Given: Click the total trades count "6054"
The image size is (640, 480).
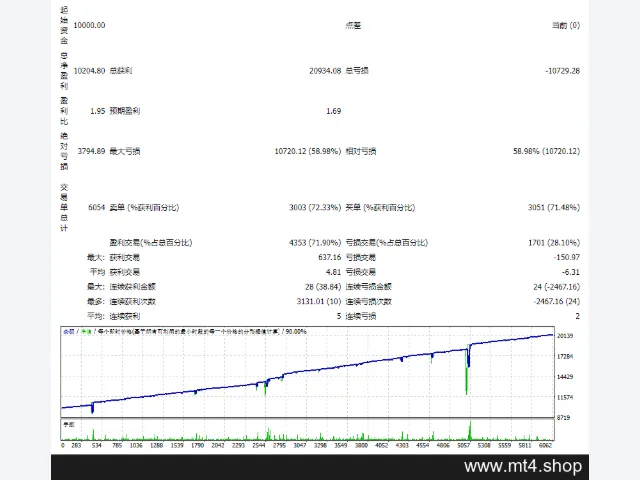Looking at the screenshot, I should [97, 207].
